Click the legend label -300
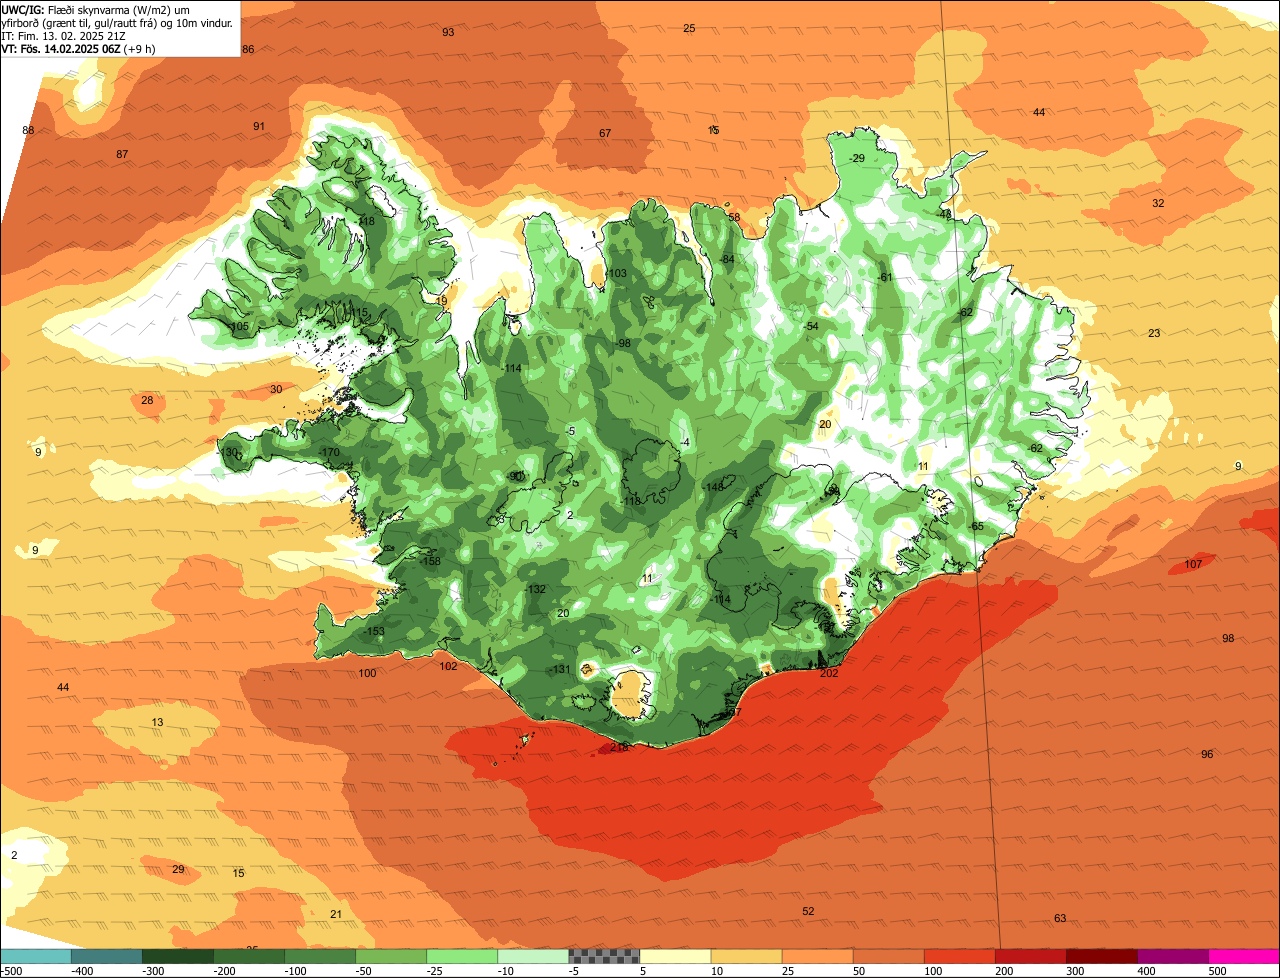 151,971
